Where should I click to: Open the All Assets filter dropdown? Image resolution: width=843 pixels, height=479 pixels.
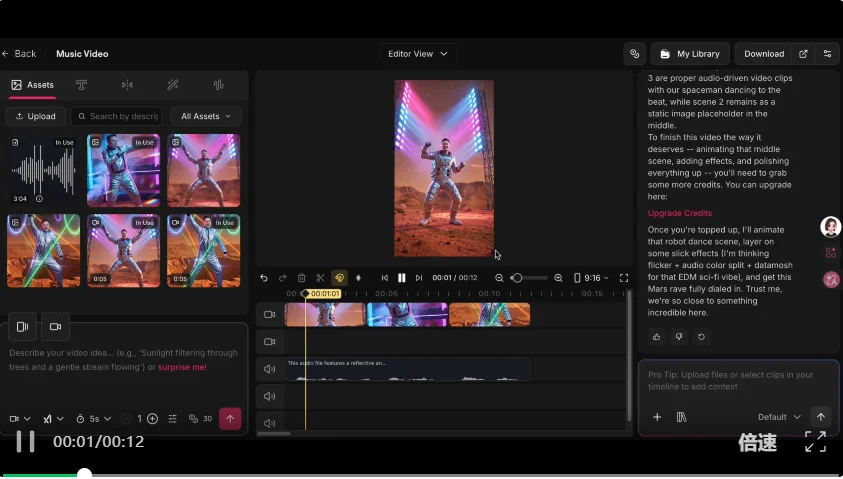[205, 116]
